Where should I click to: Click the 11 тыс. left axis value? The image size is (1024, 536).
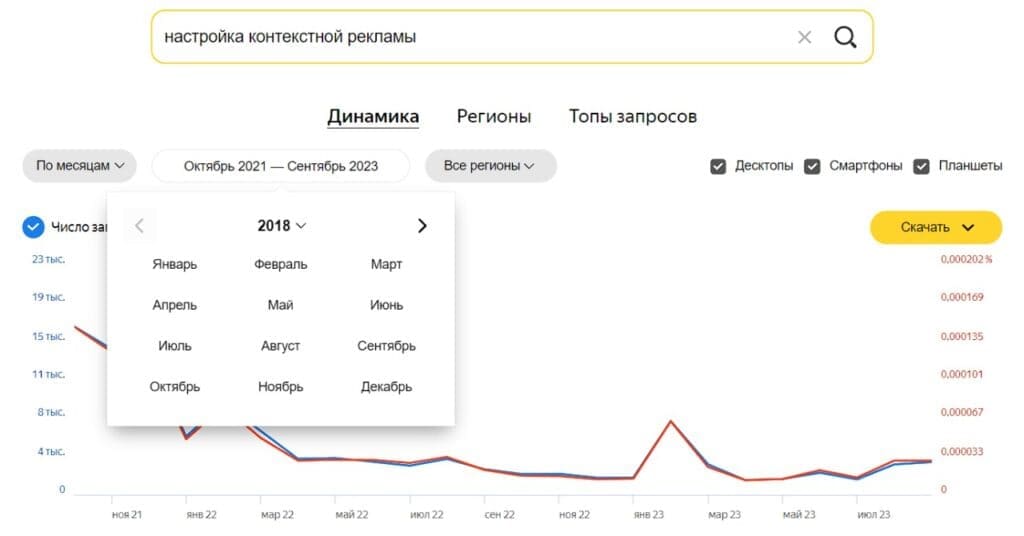click(48, 374)
